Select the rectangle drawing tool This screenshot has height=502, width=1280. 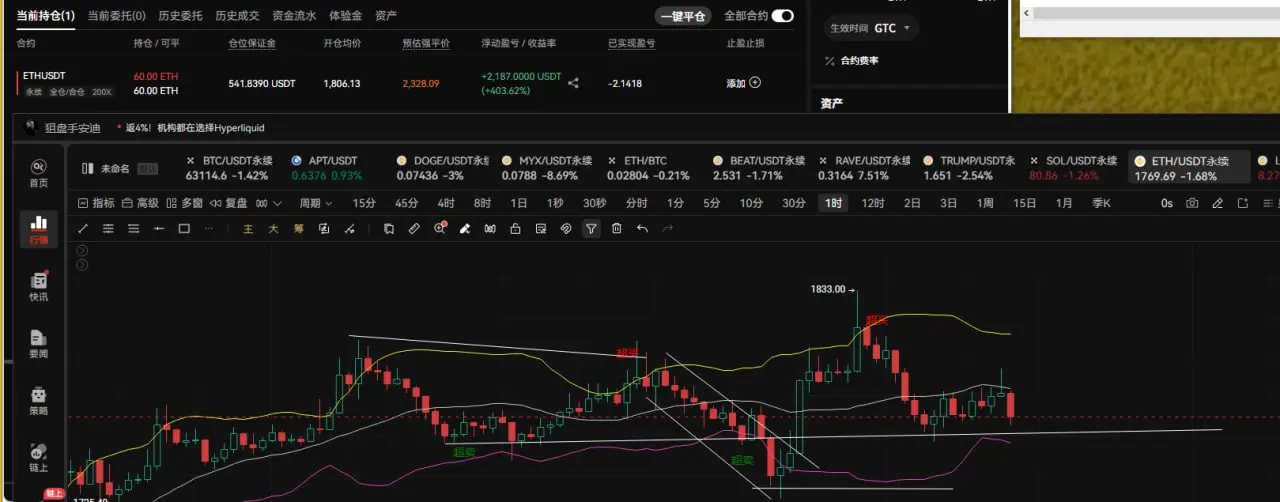click(184, 229)
